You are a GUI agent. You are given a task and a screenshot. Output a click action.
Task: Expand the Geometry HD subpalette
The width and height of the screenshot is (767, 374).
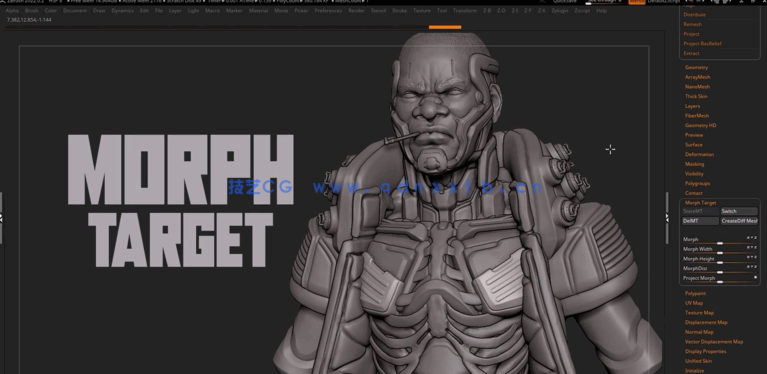coord(700,125)
